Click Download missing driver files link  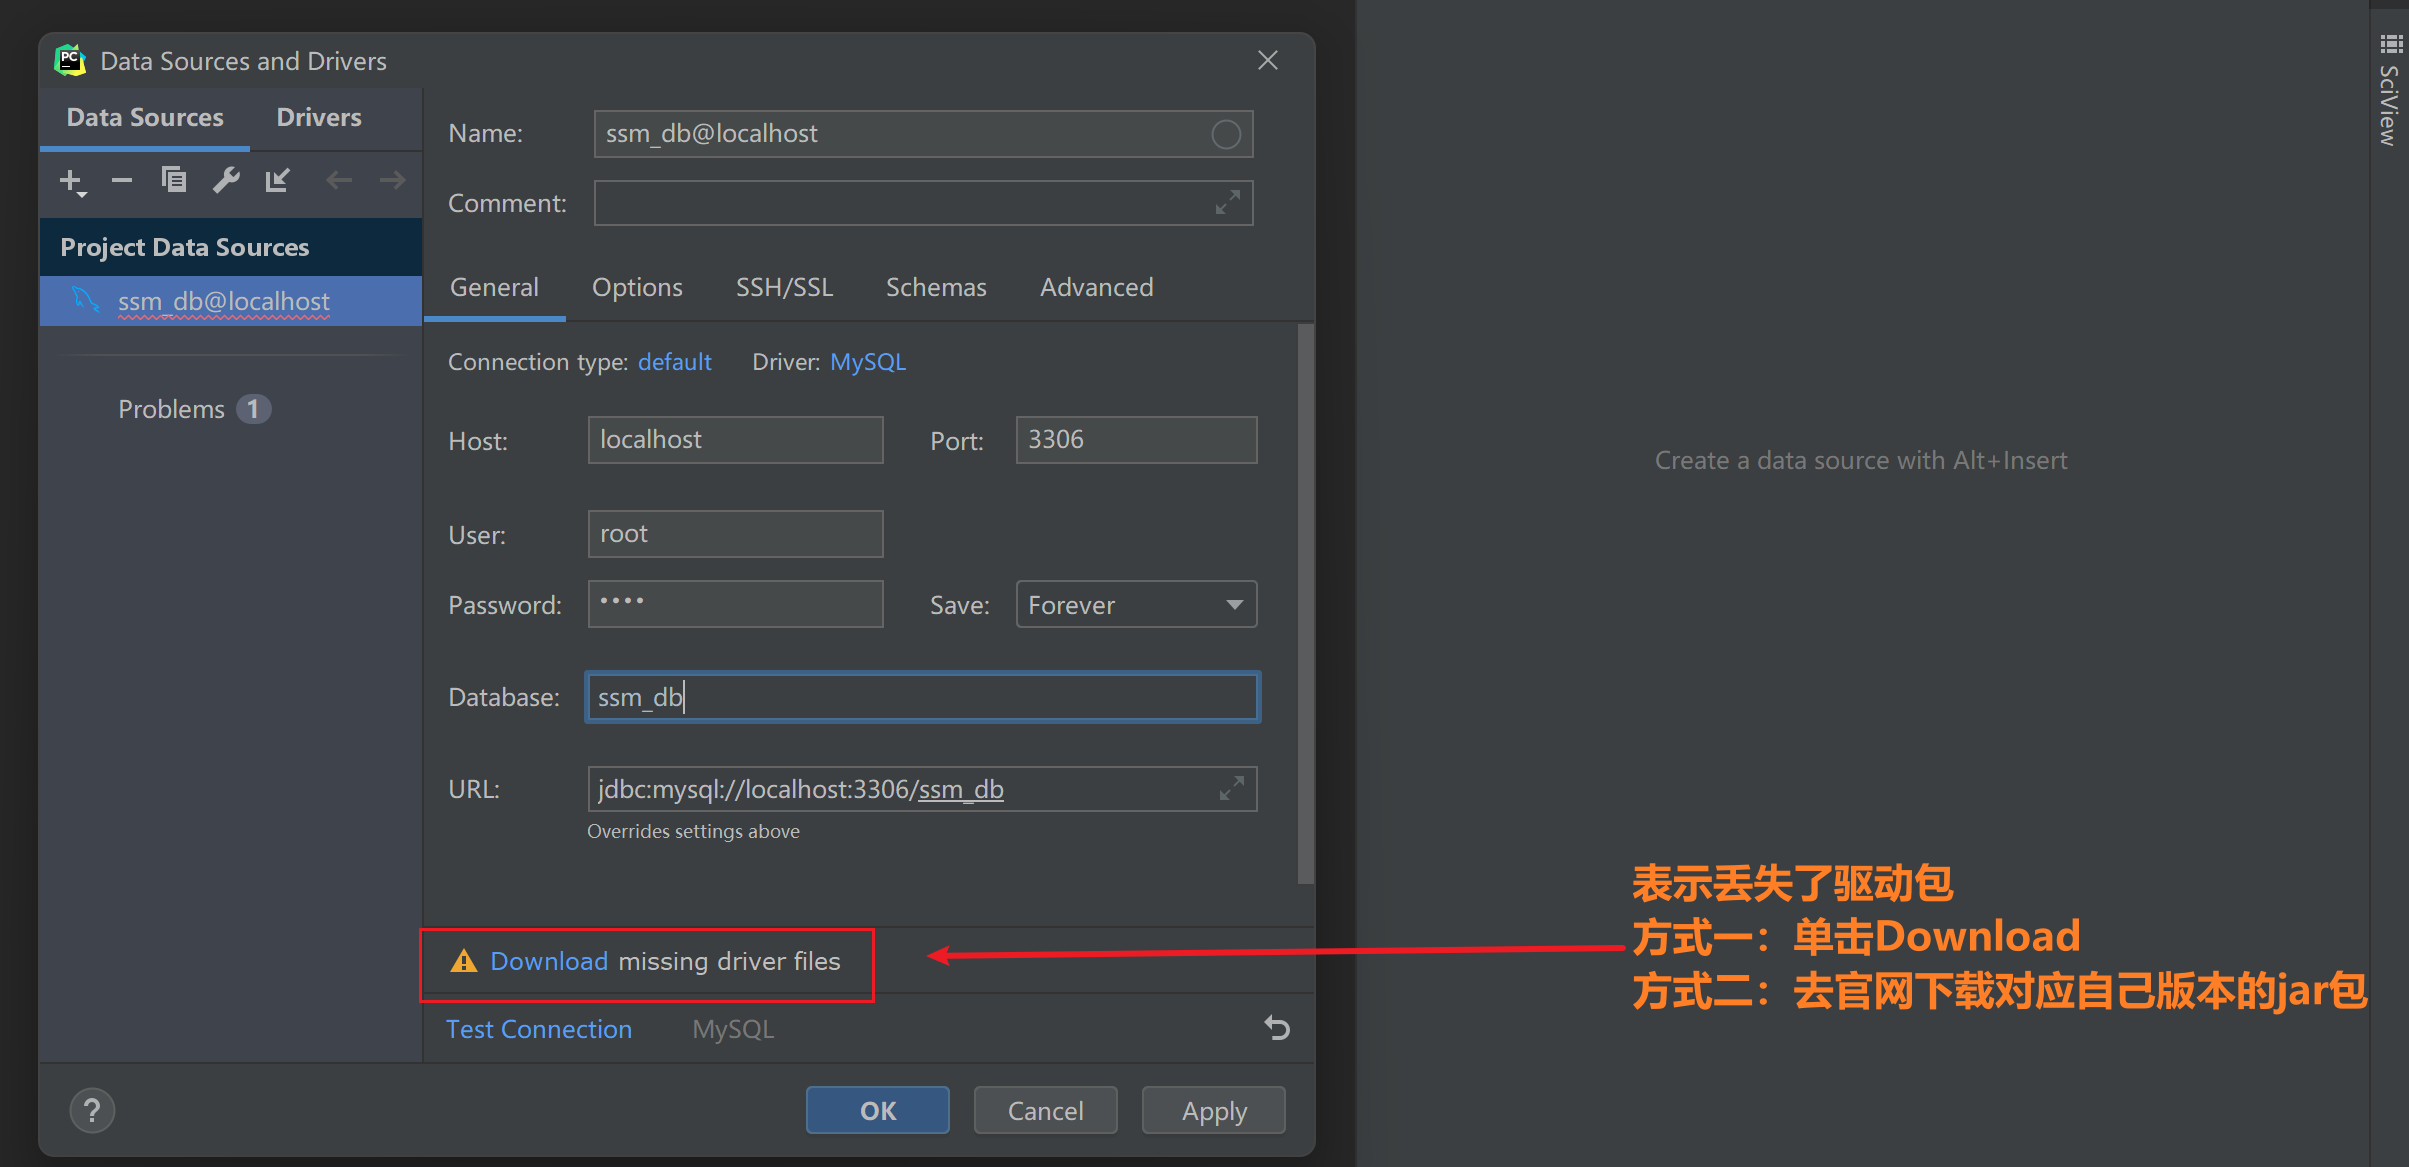coord(549,961)
